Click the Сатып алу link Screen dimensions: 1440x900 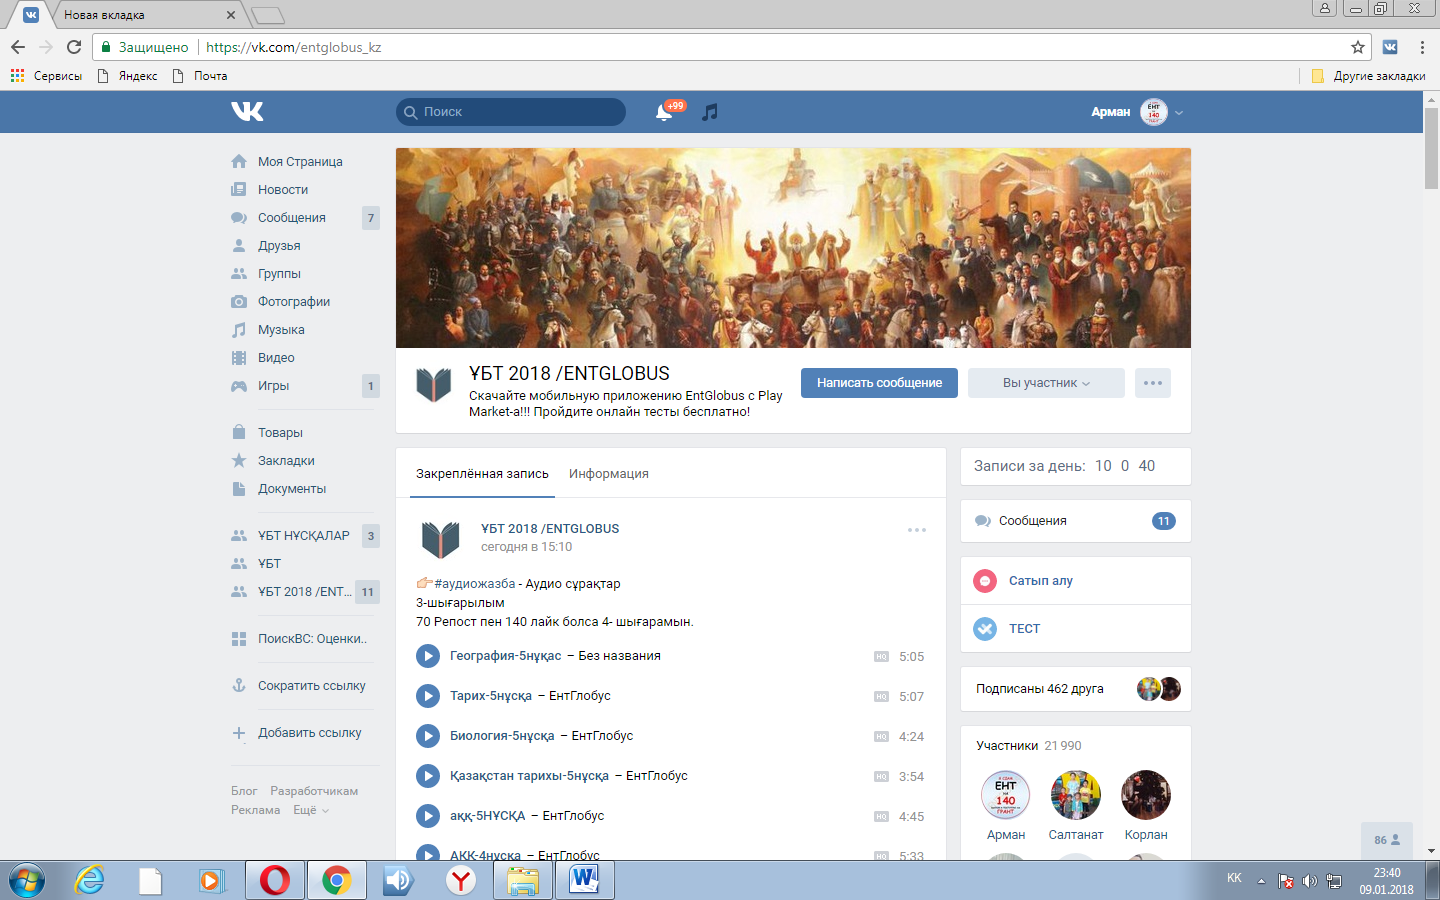point(1041,581)
